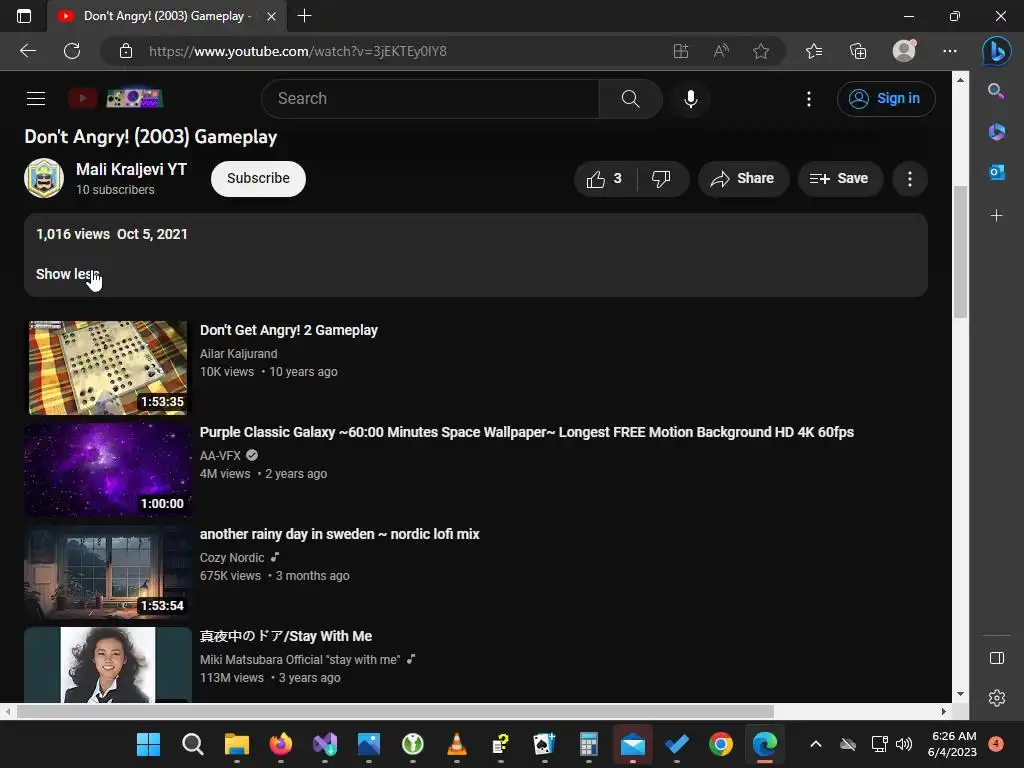Collapse description with Show less
This screenshot has height=768, width=1024.
67,274
